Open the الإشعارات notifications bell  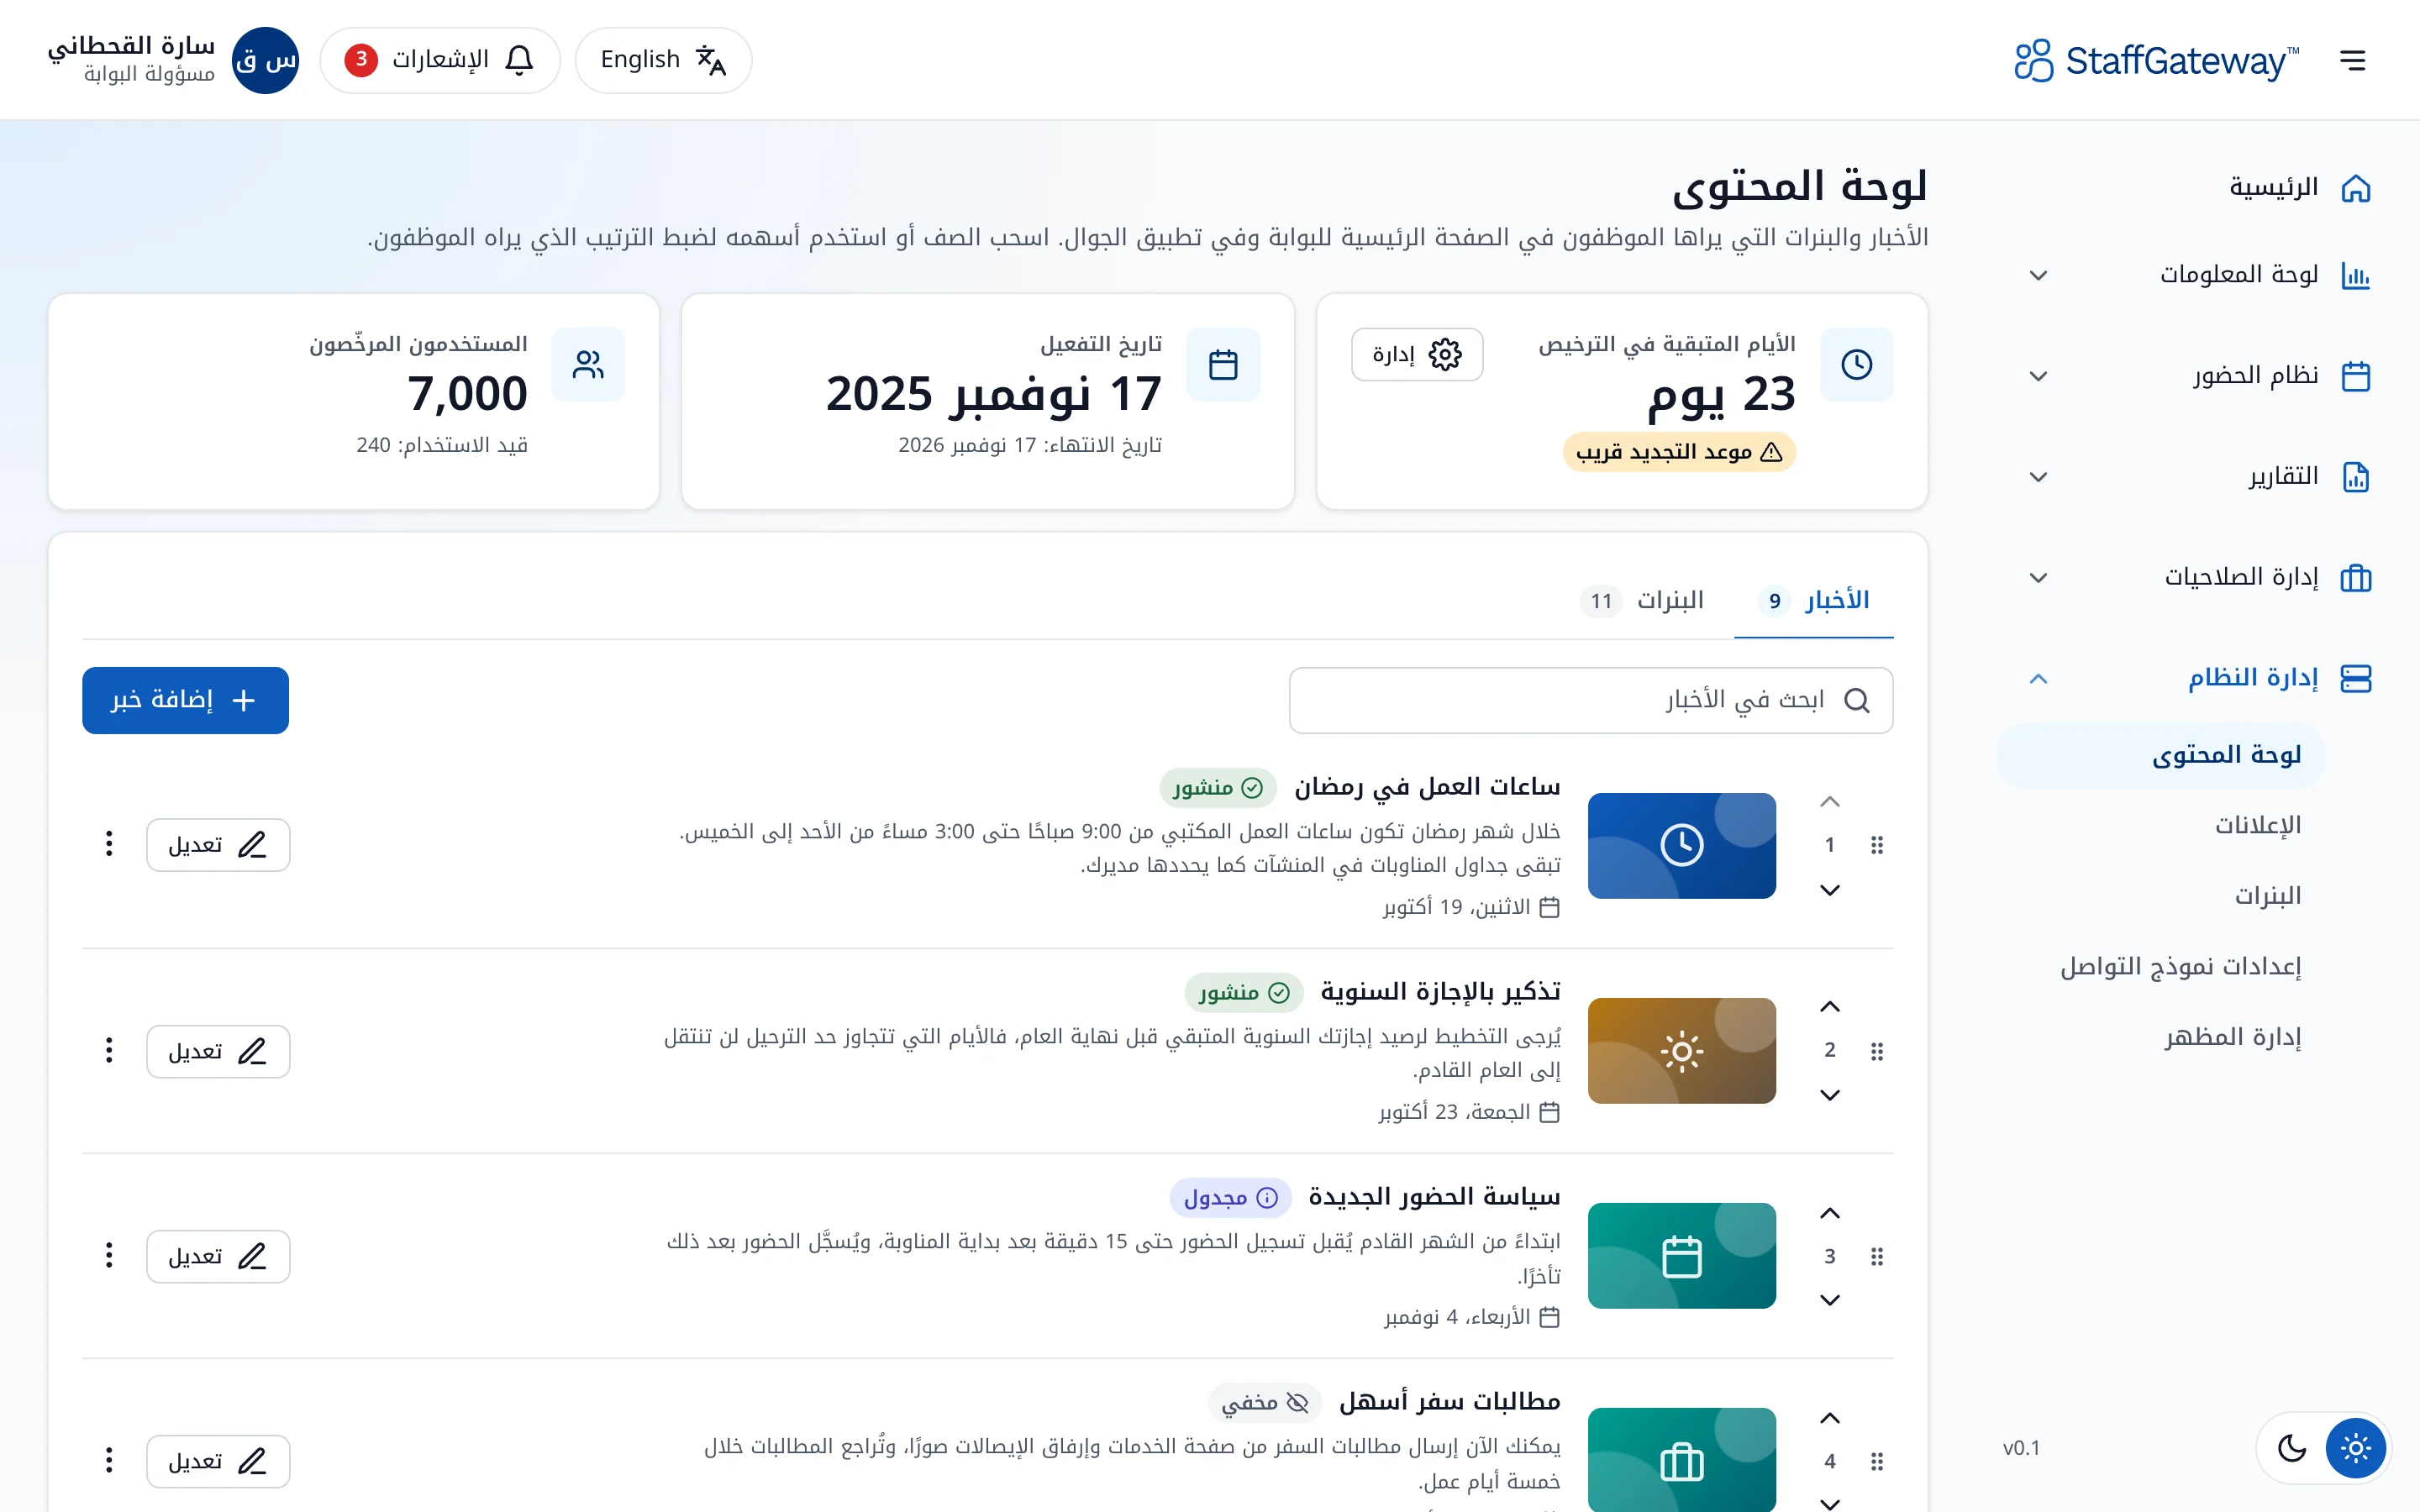[440, 60]
